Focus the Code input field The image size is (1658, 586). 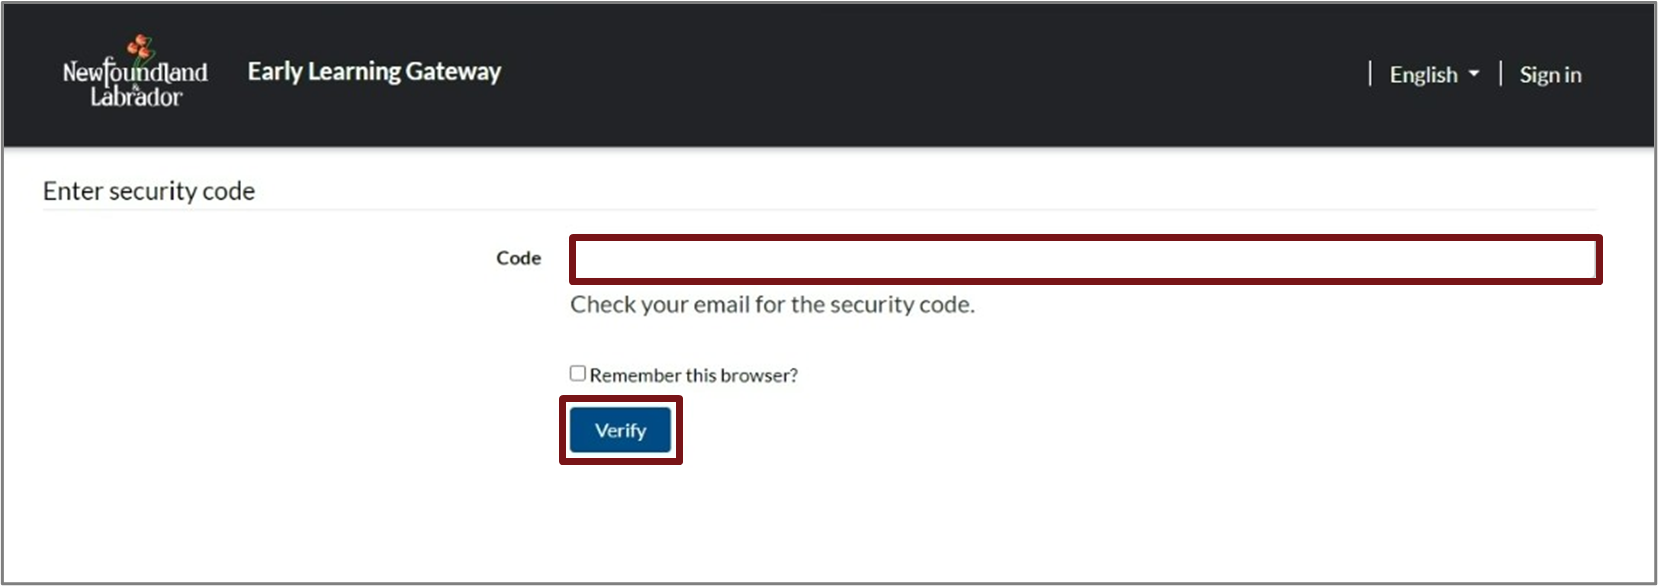[x=1085, y=260]
